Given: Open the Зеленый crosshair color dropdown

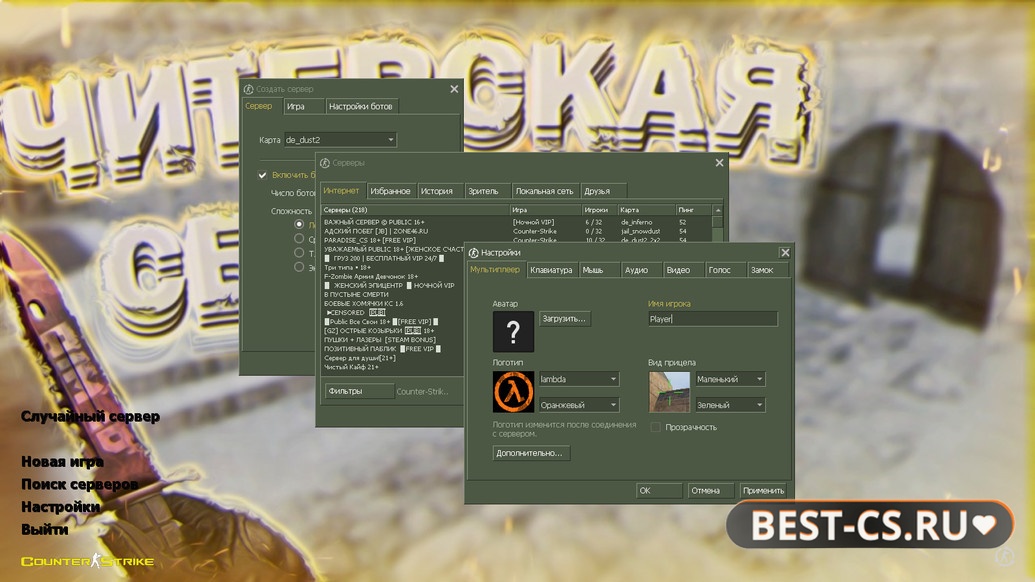Looking at the screenshot, I should (x=730, y=404).
